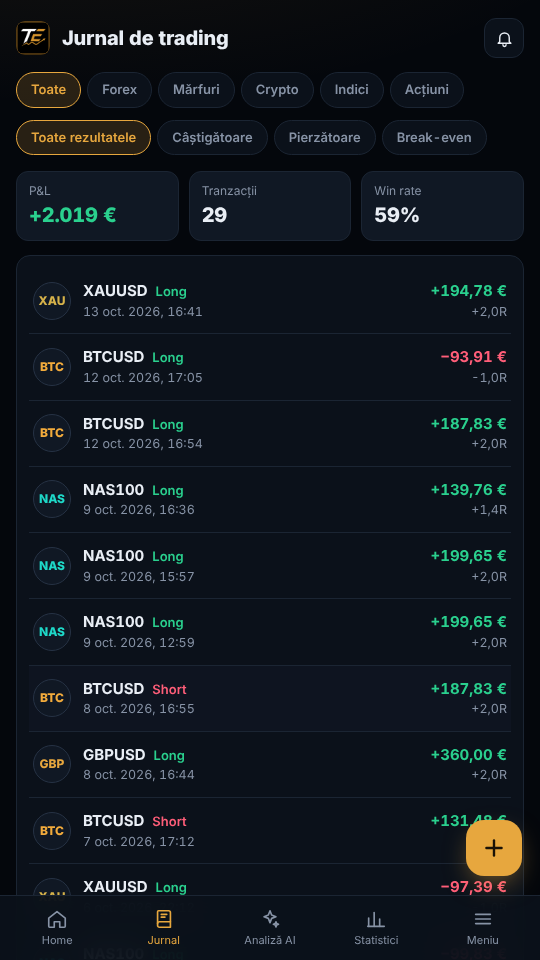
Task: Open BTCUSD Short trade on 8 oct.
Action: click(x=270, y=699)
